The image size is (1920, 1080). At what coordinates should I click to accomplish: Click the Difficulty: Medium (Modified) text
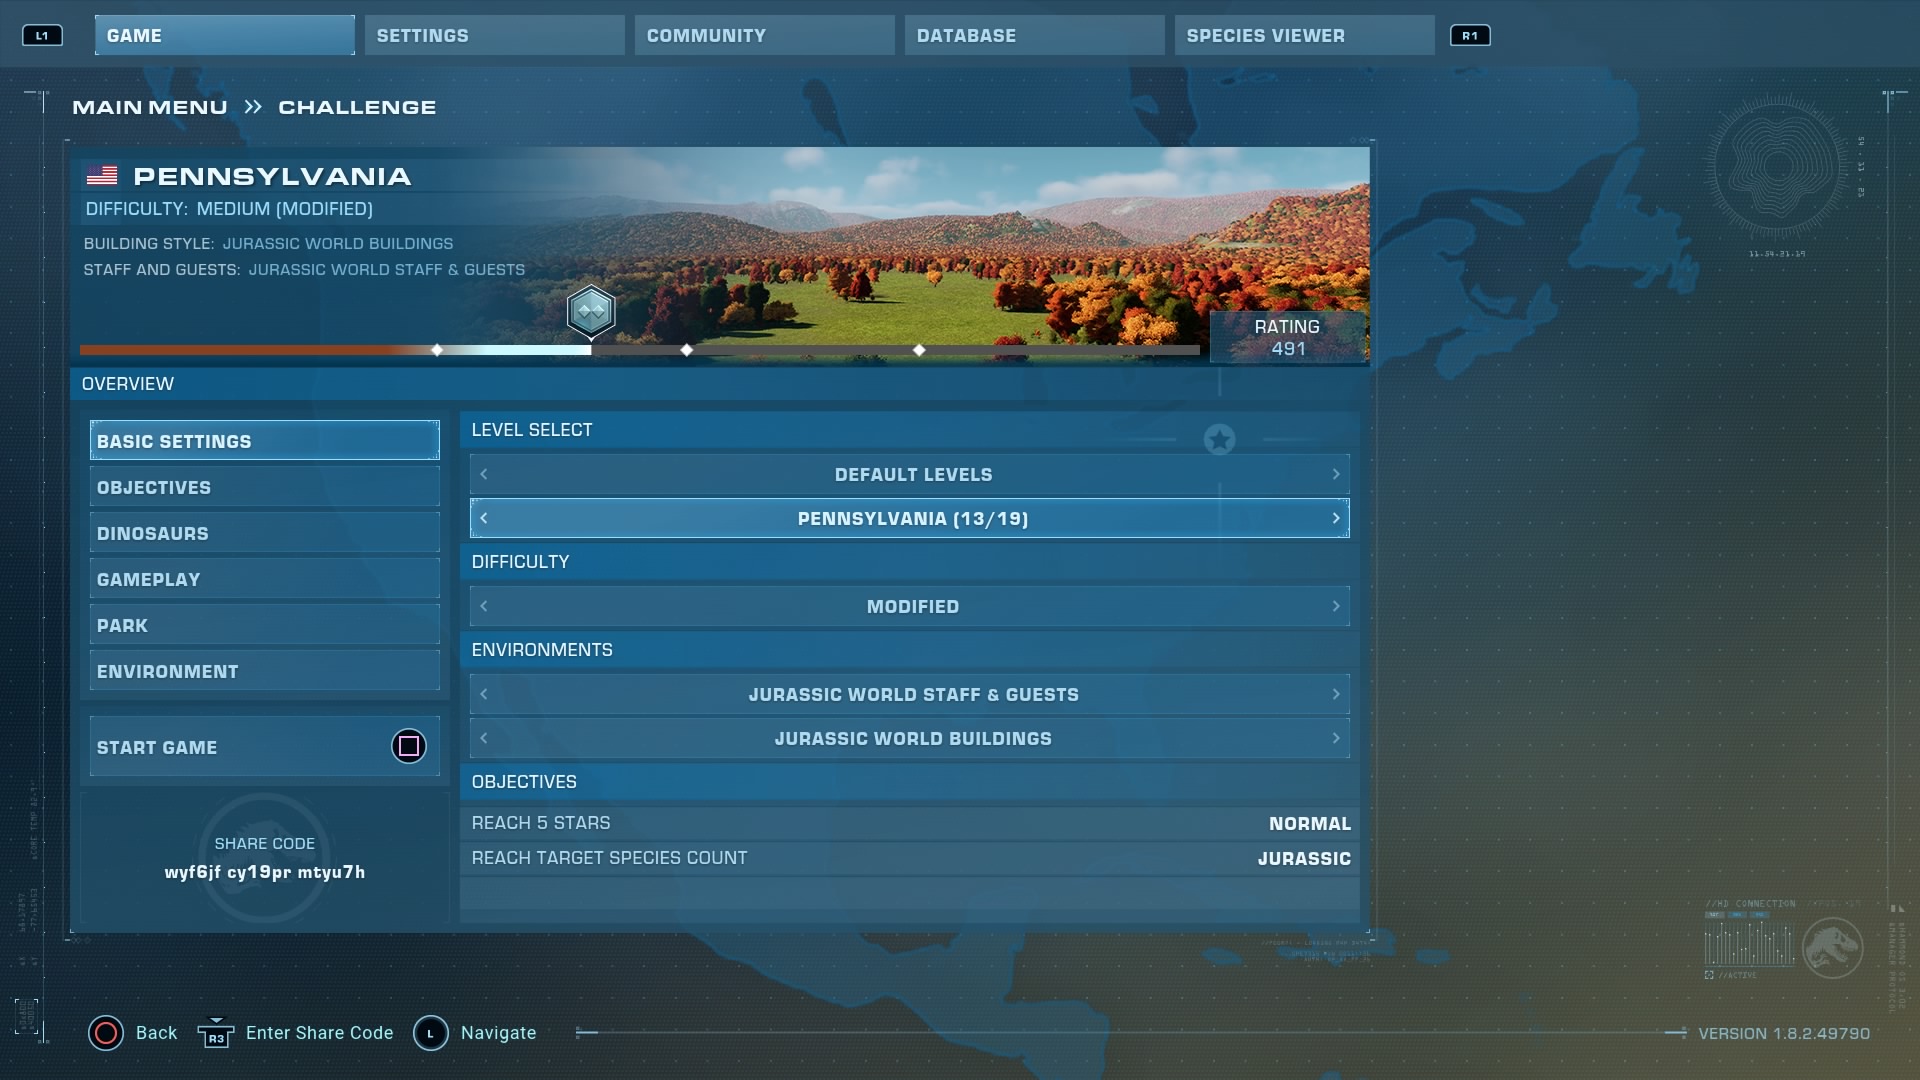click(229, 209)
